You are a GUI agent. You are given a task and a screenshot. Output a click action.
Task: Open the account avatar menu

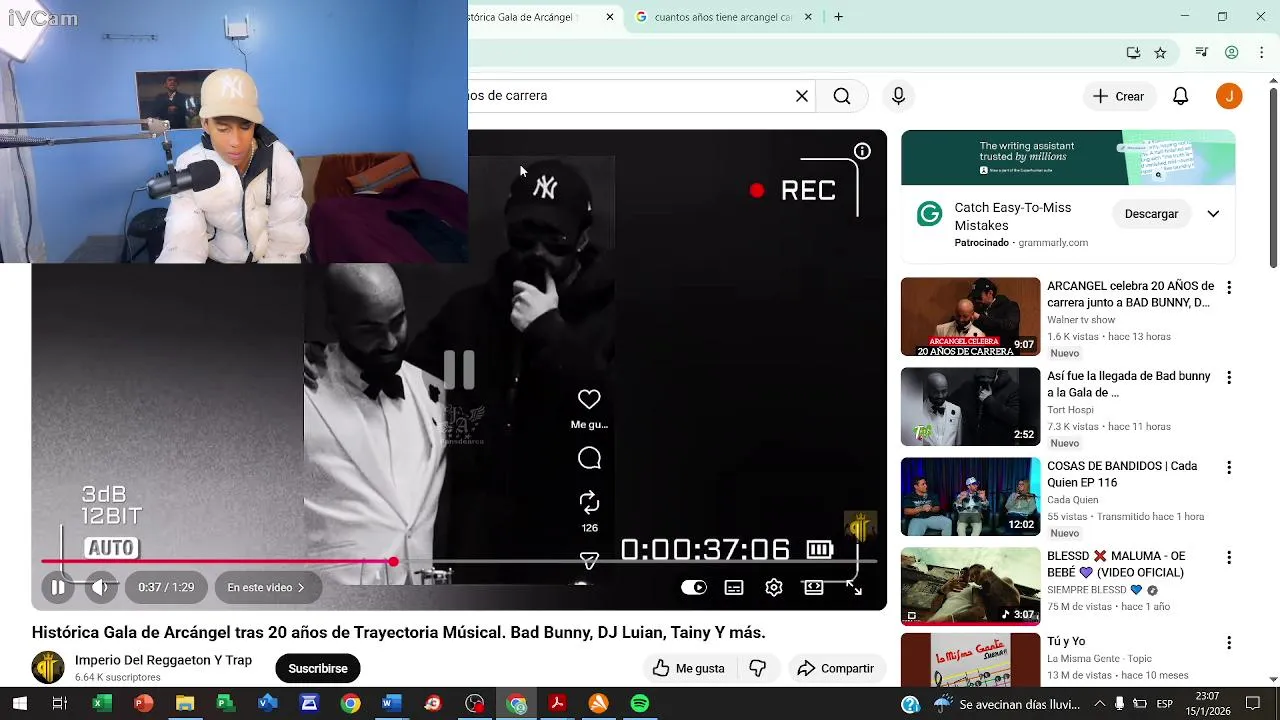(x=1229, y=96)
